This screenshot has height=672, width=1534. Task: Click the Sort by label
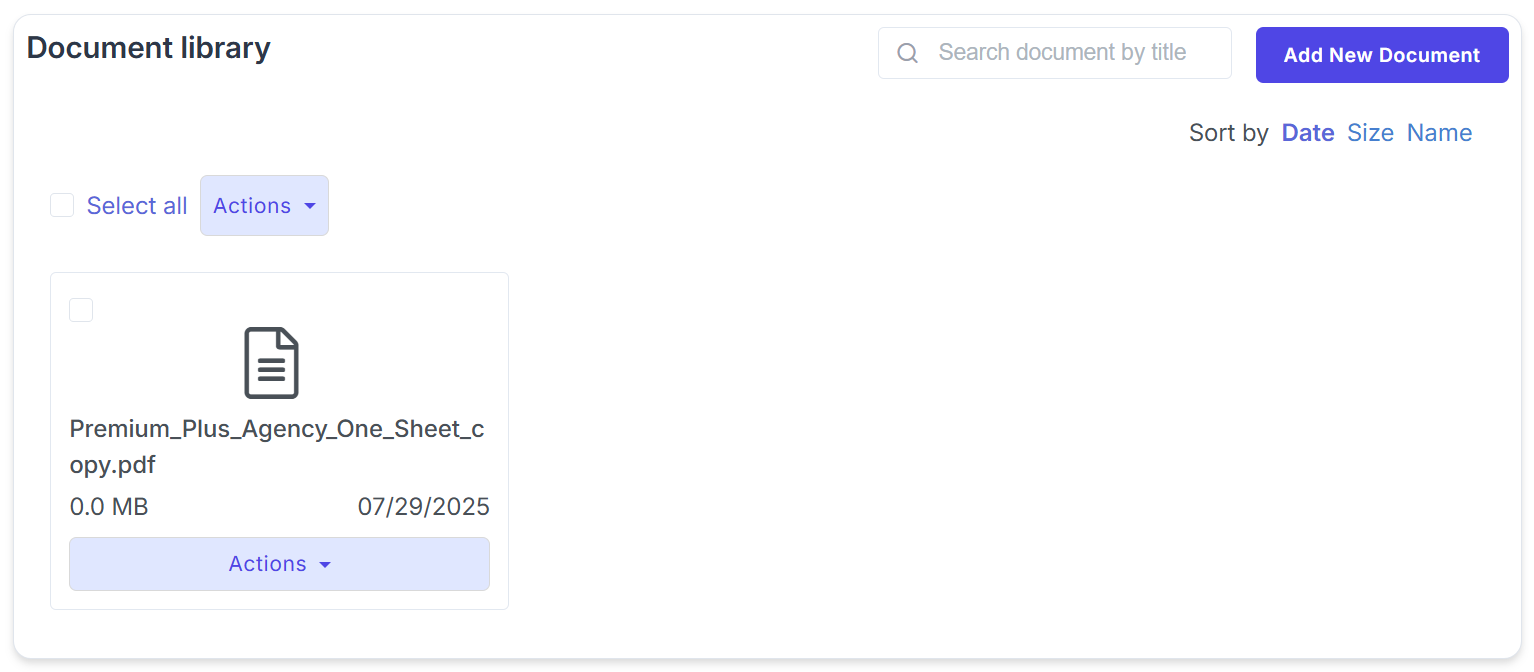point(1228,133)
